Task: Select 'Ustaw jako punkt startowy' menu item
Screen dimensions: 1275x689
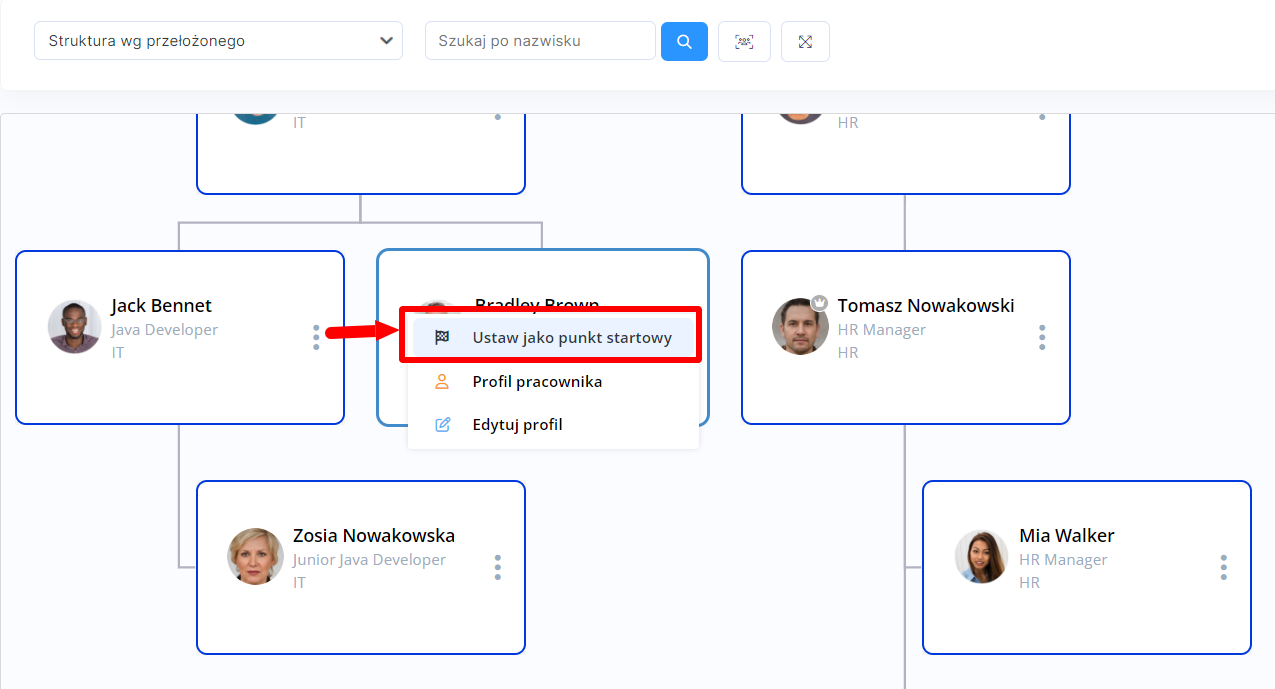Action: pyautogui.click(x=571, y=338)
